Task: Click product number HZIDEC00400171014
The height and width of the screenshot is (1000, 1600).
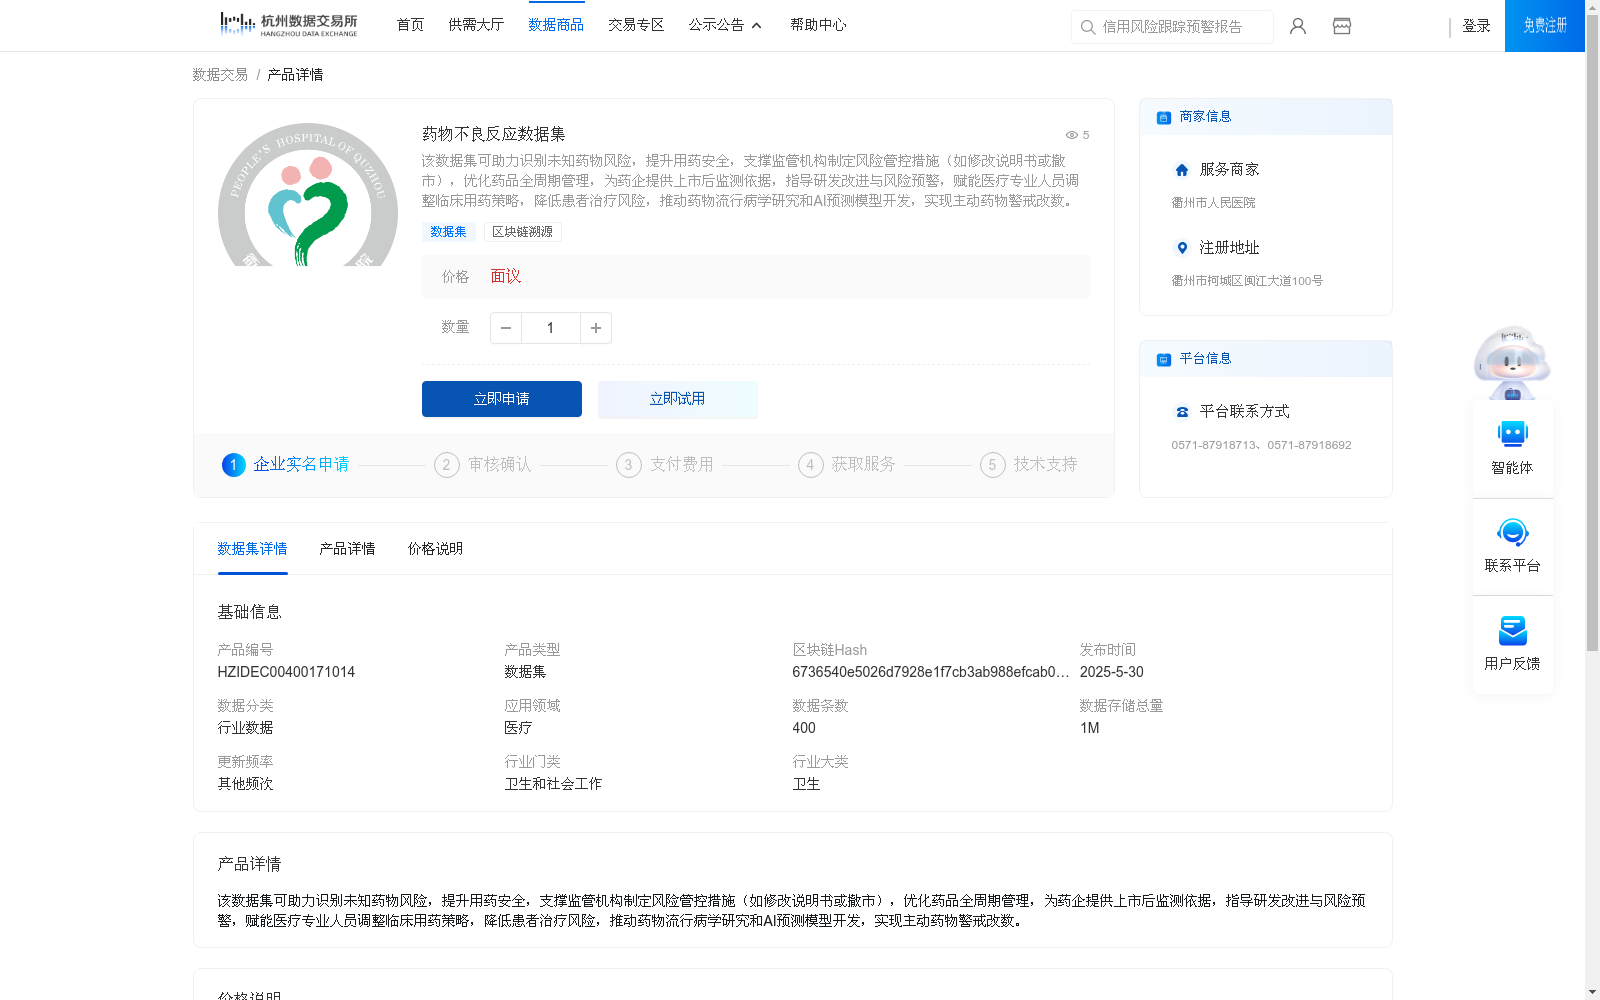Action: 286,672
